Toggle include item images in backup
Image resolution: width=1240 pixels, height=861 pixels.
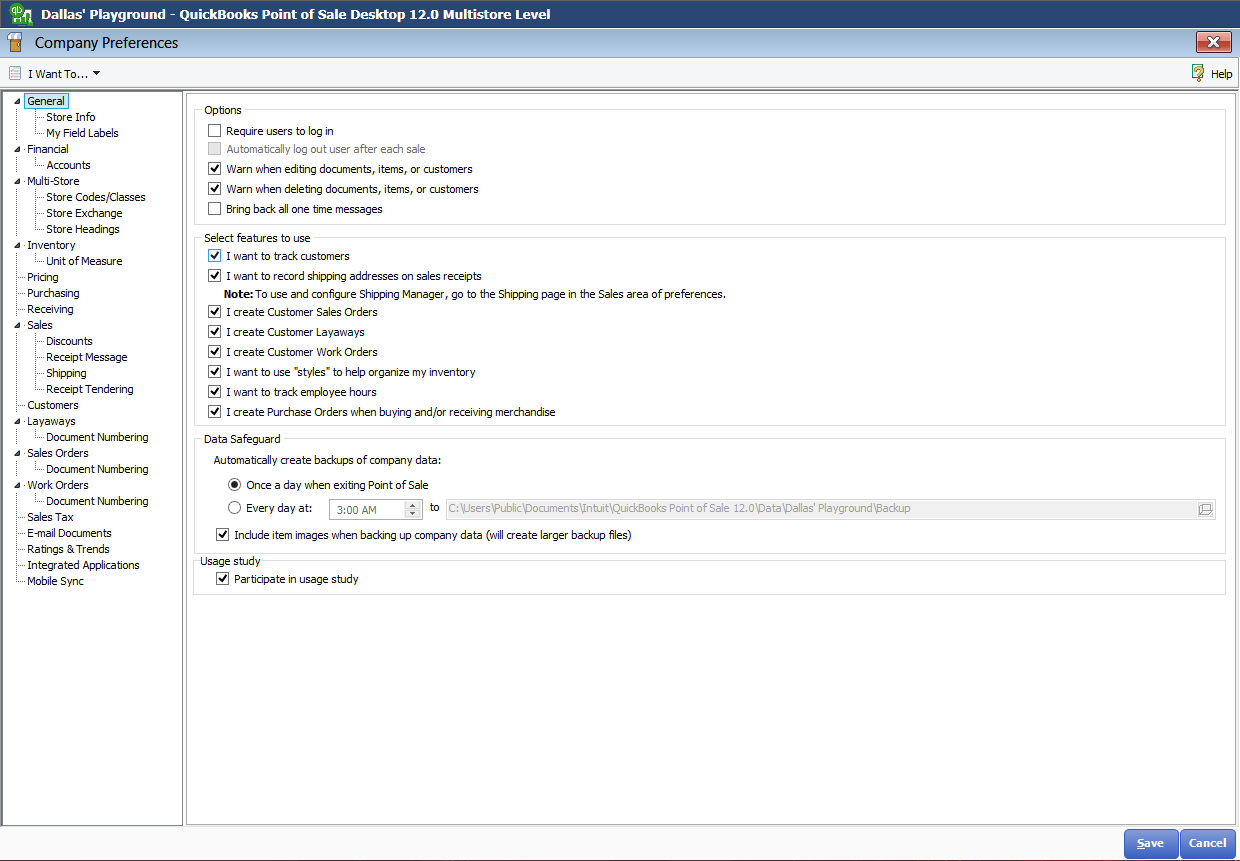(x=222, y=535)
